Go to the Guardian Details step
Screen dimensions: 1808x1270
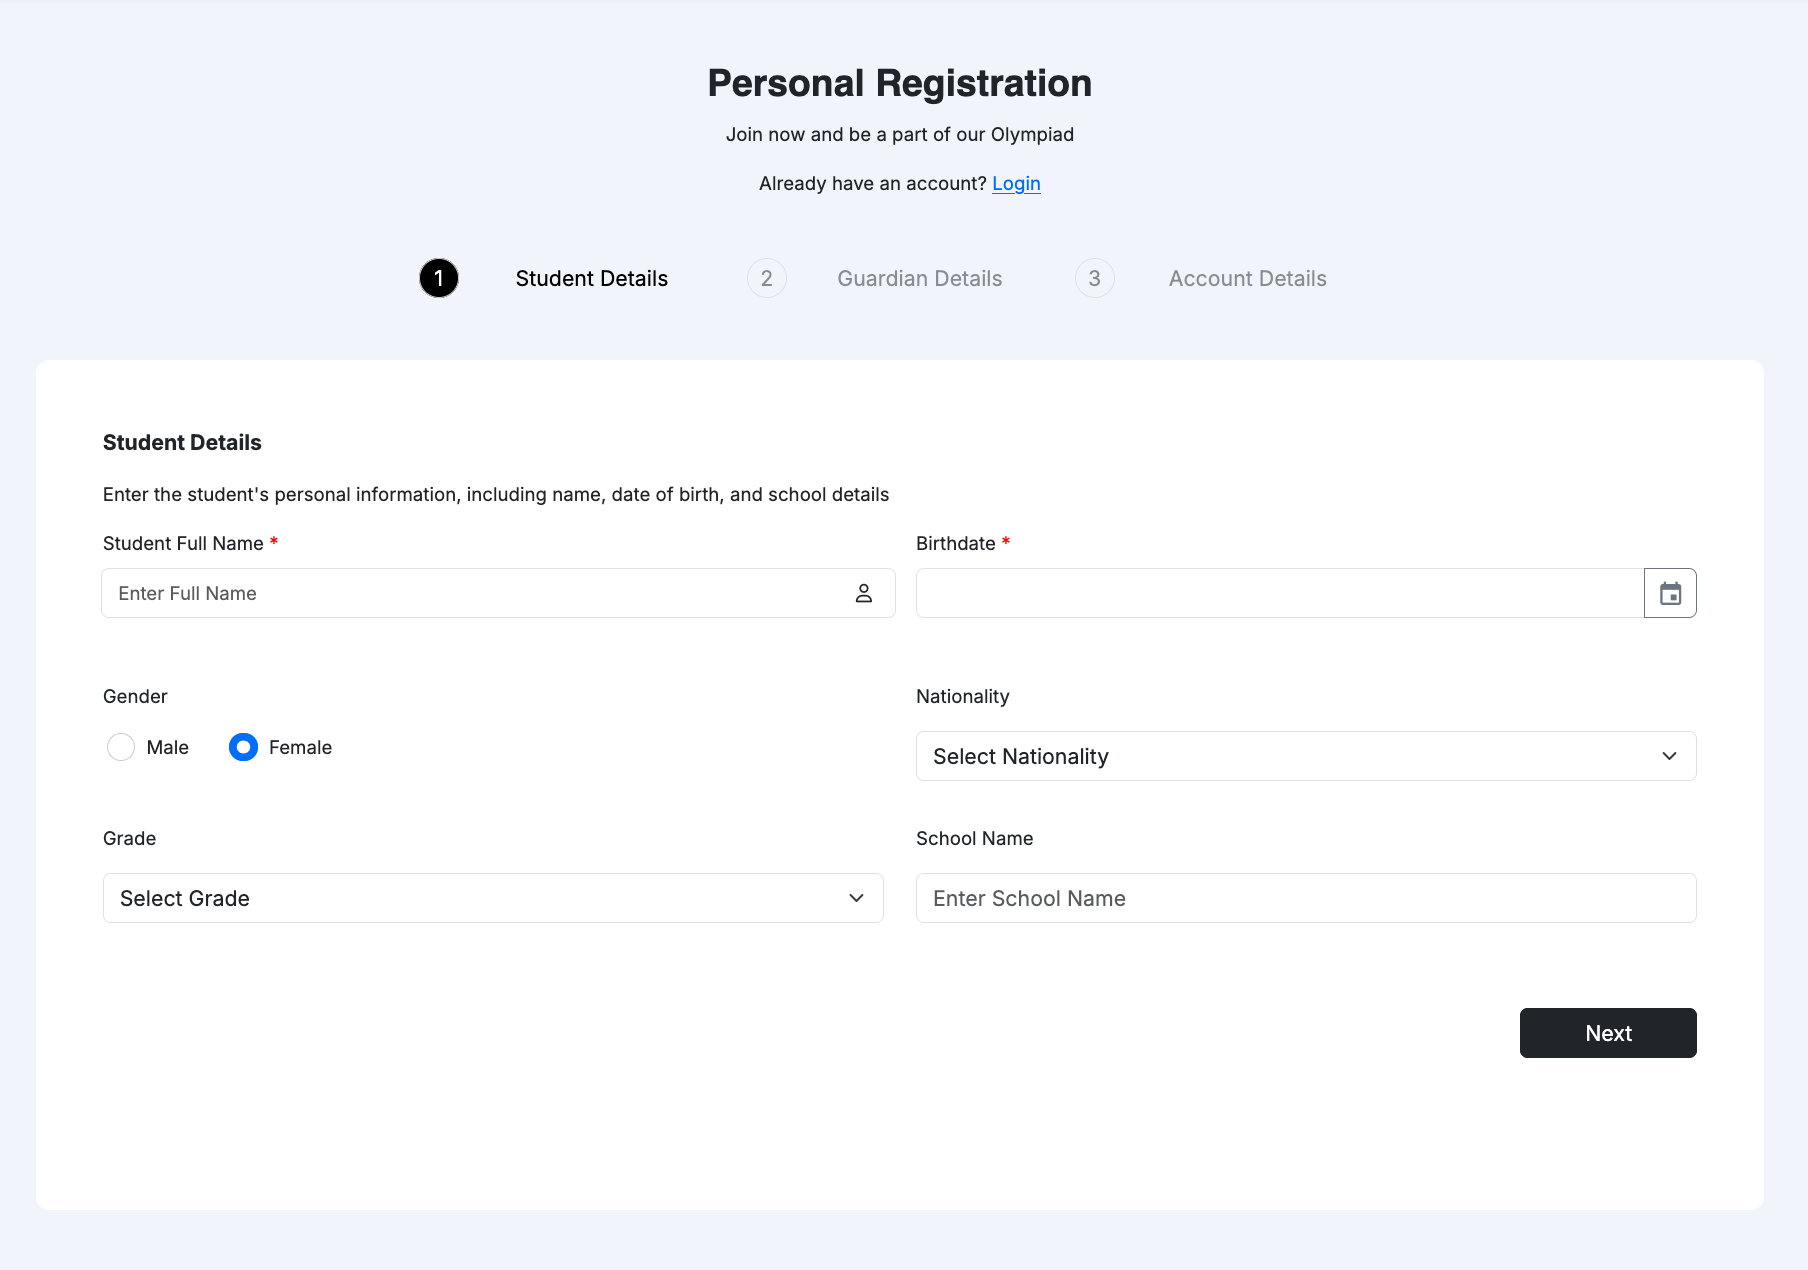pos(919,278)
